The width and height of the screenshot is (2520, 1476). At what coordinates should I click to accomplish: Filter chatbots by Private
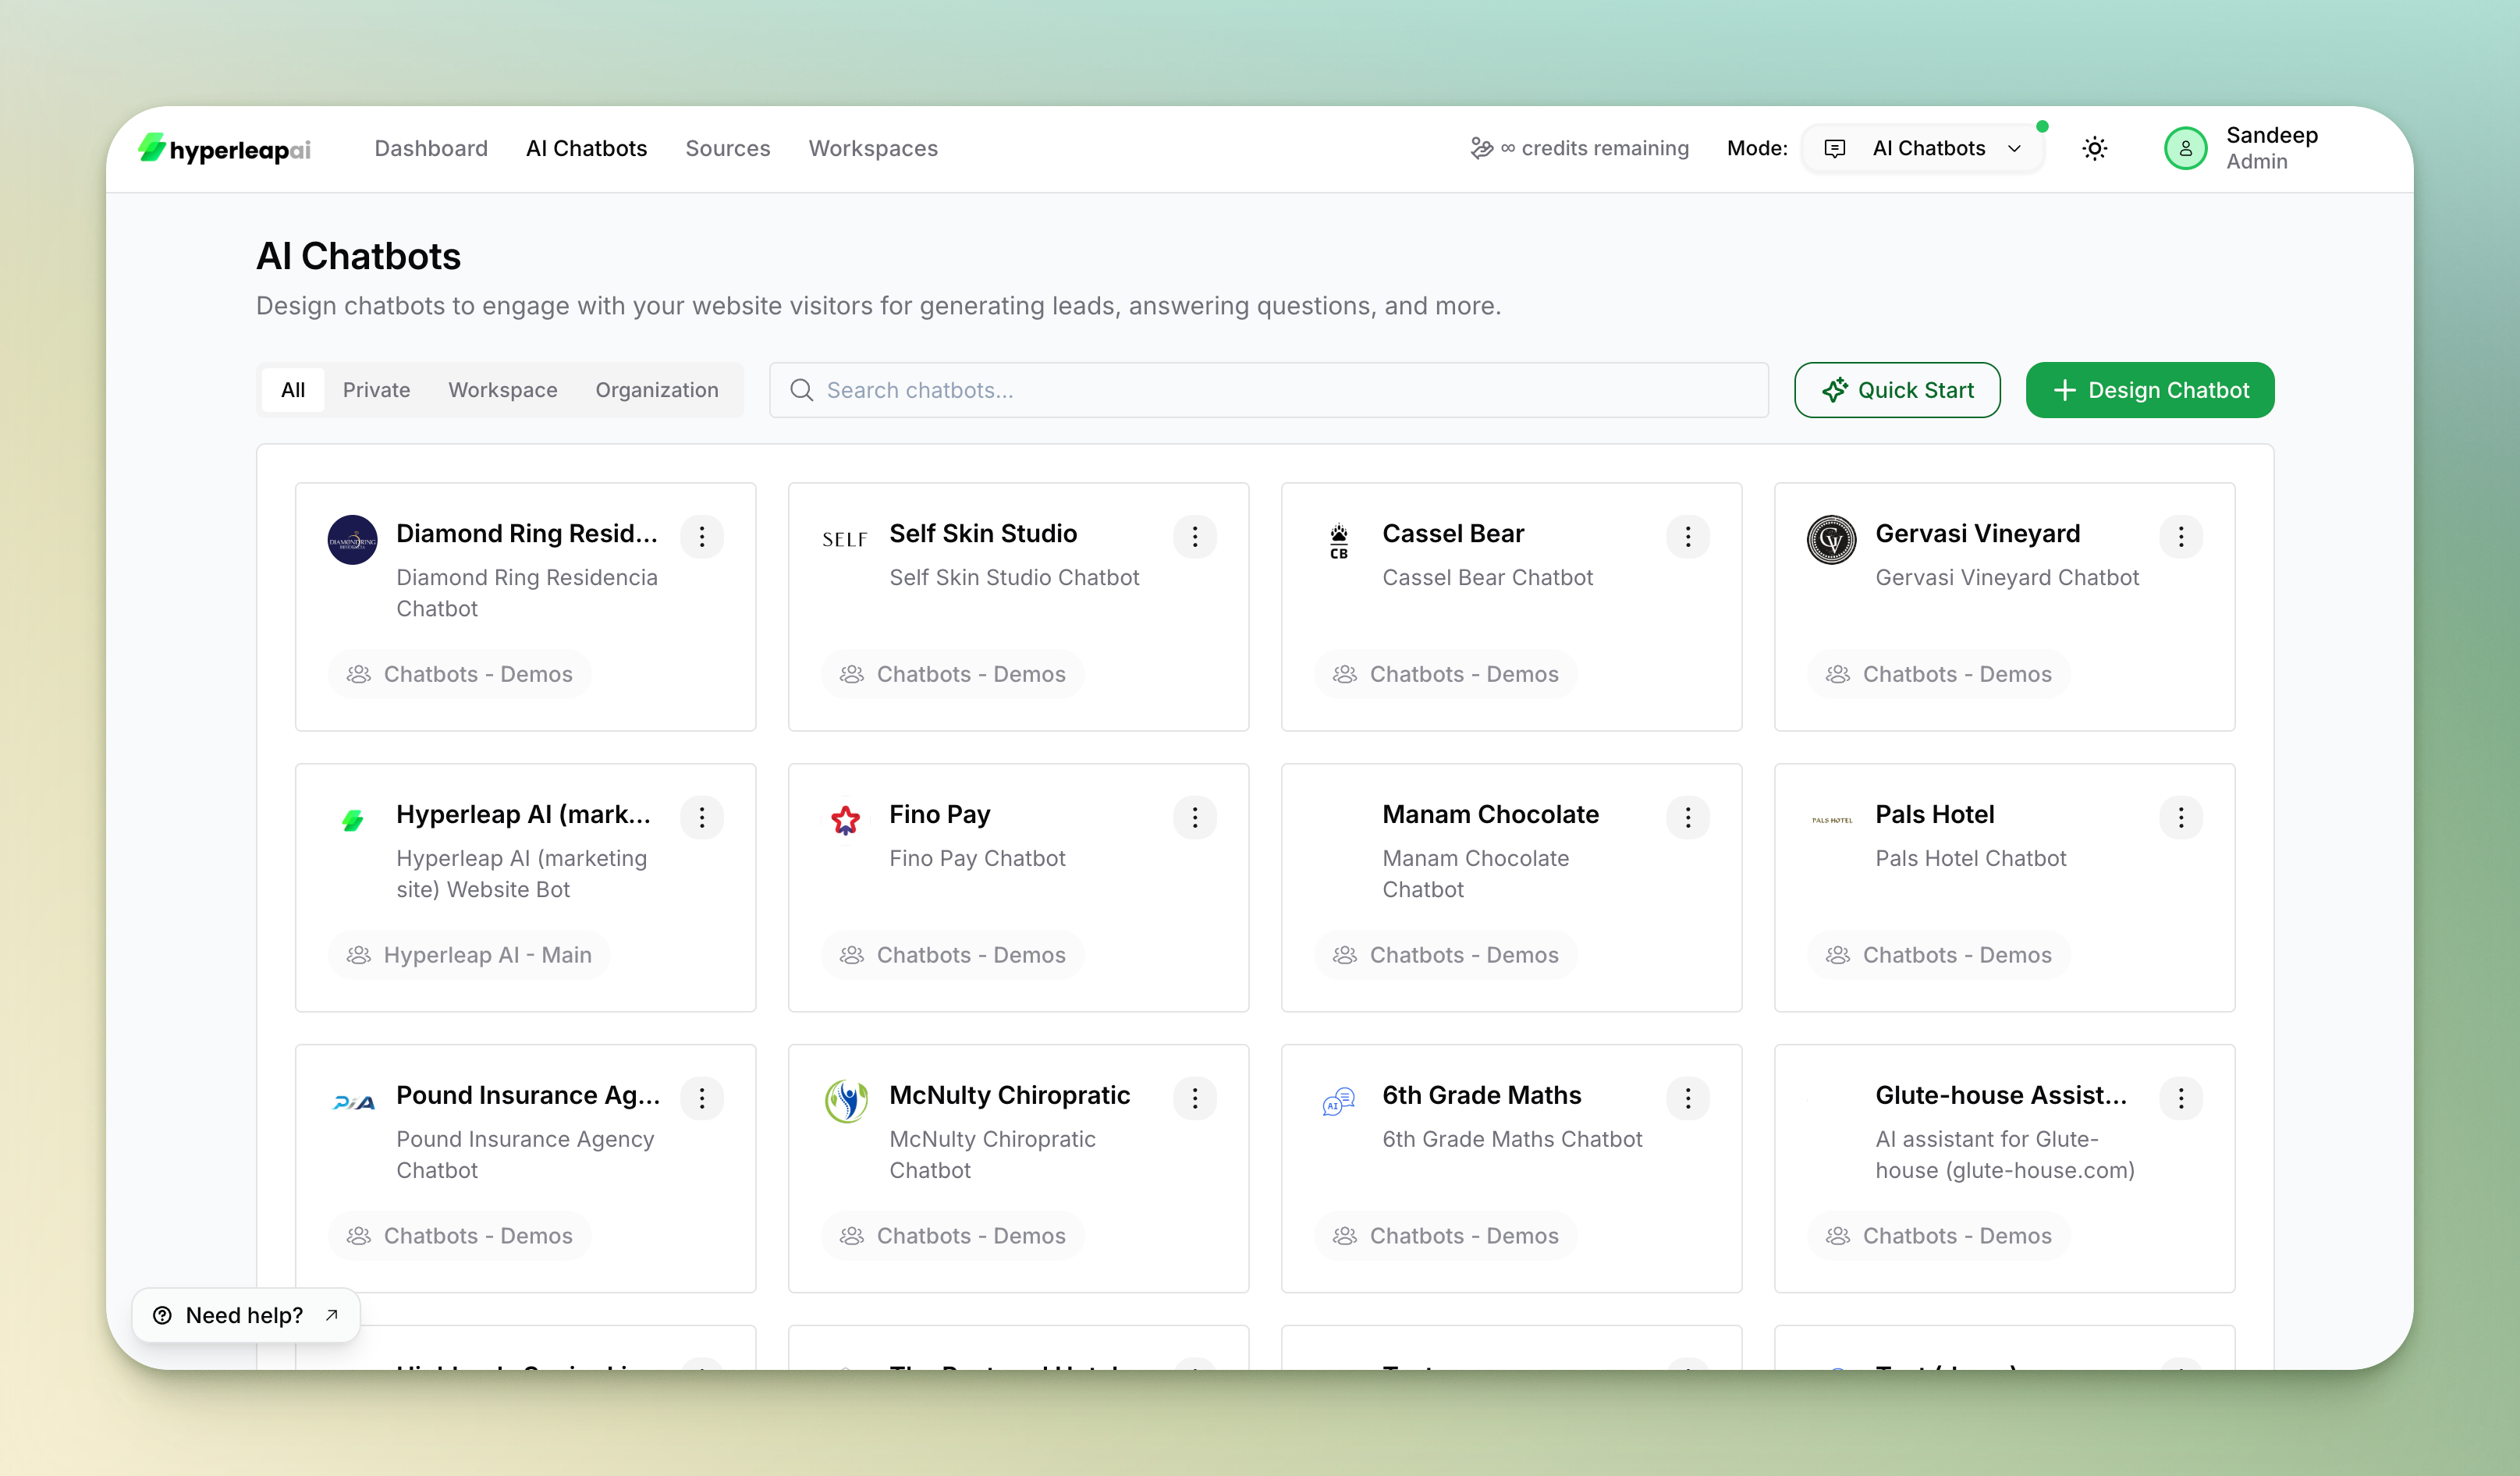(x=376, y=390)
